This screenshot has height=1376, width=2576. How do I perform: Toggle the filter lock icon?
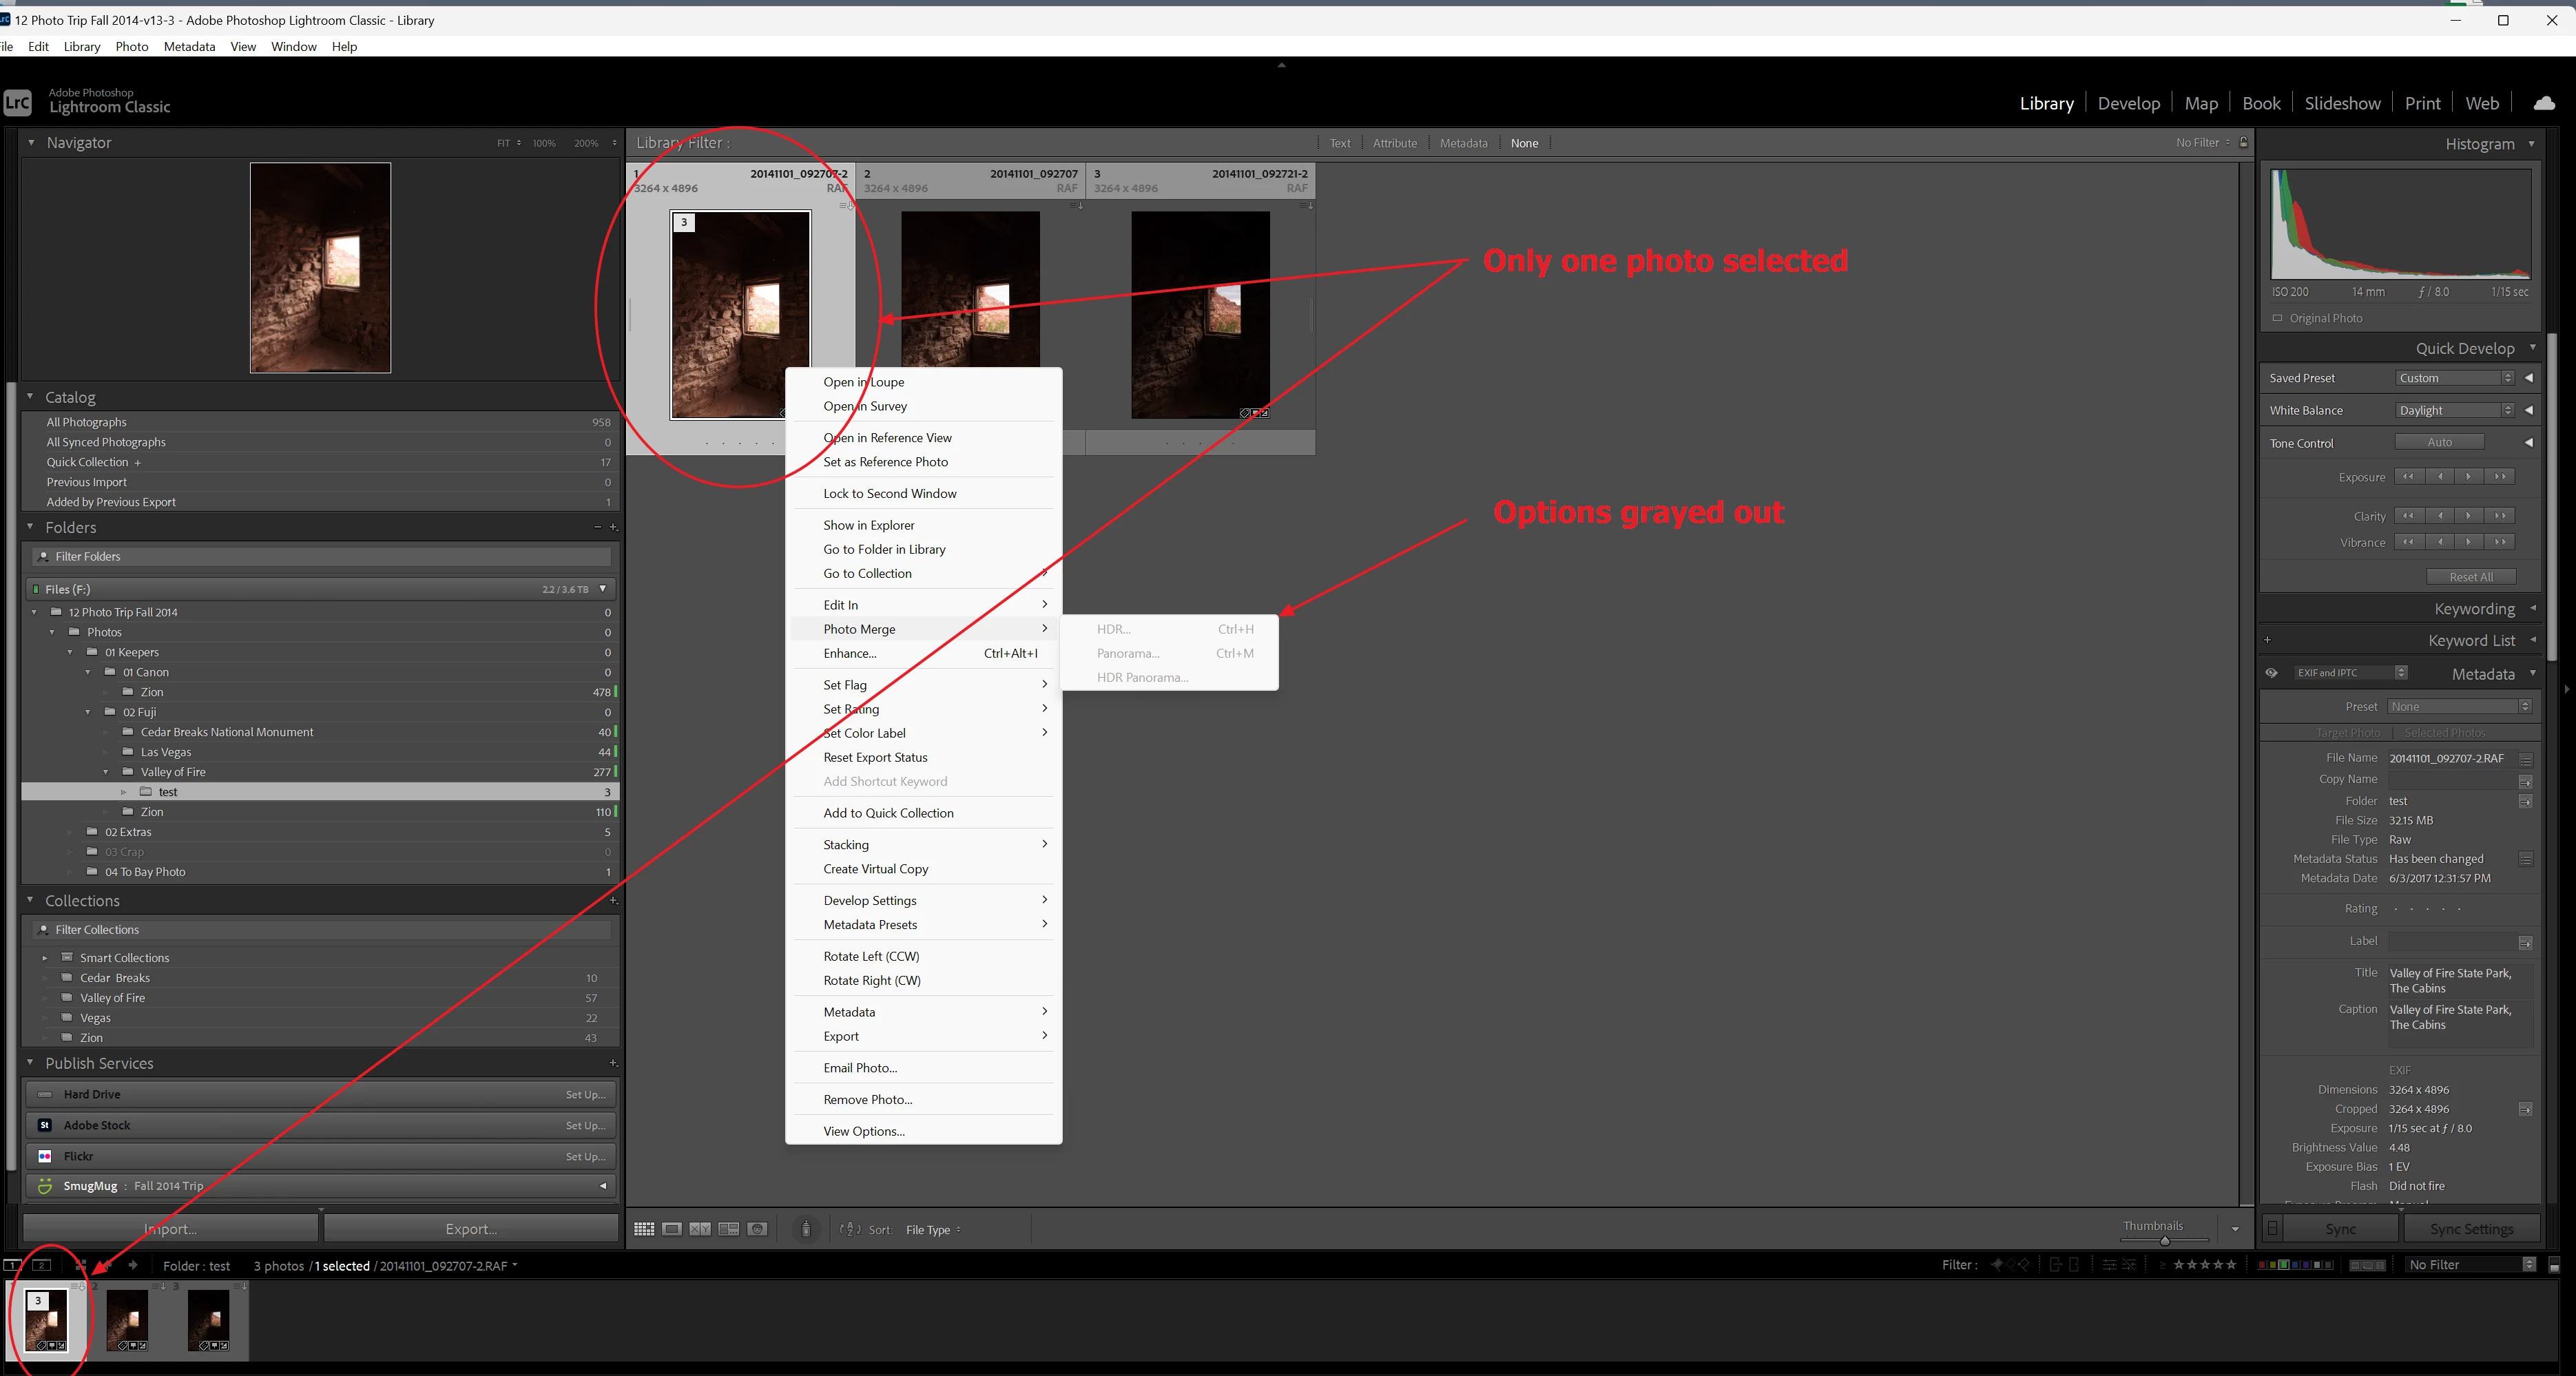point(2243,143)
